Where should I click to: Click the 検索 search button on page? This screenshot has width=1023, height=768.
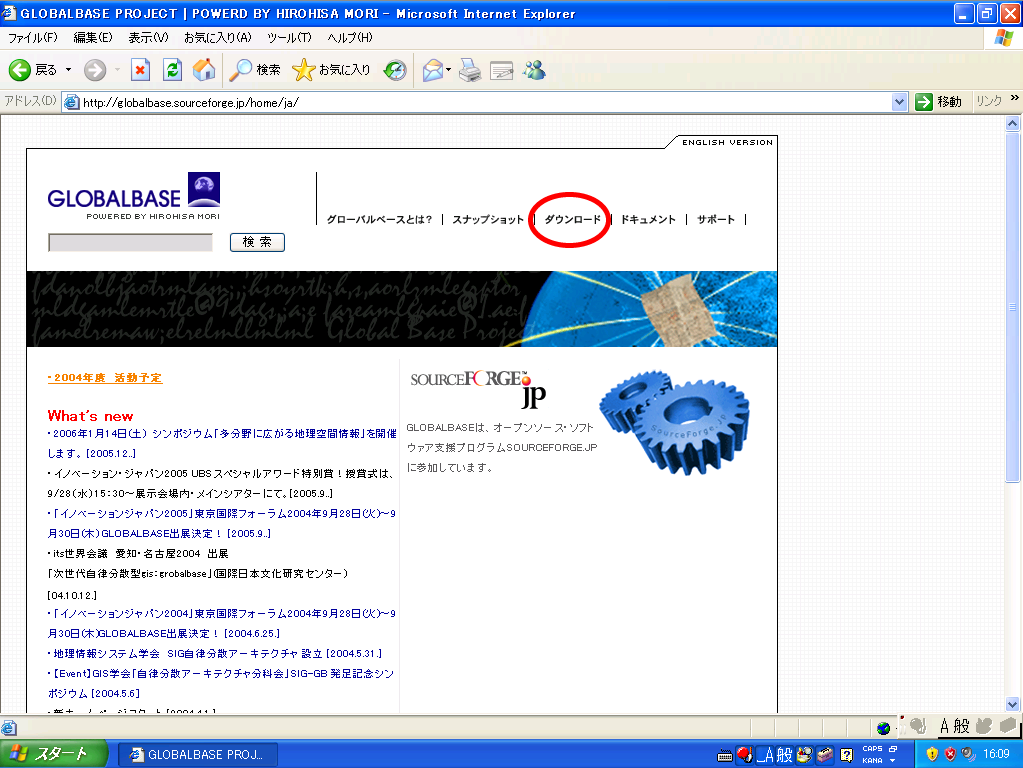pyautogui.click(x=257, y=242)
